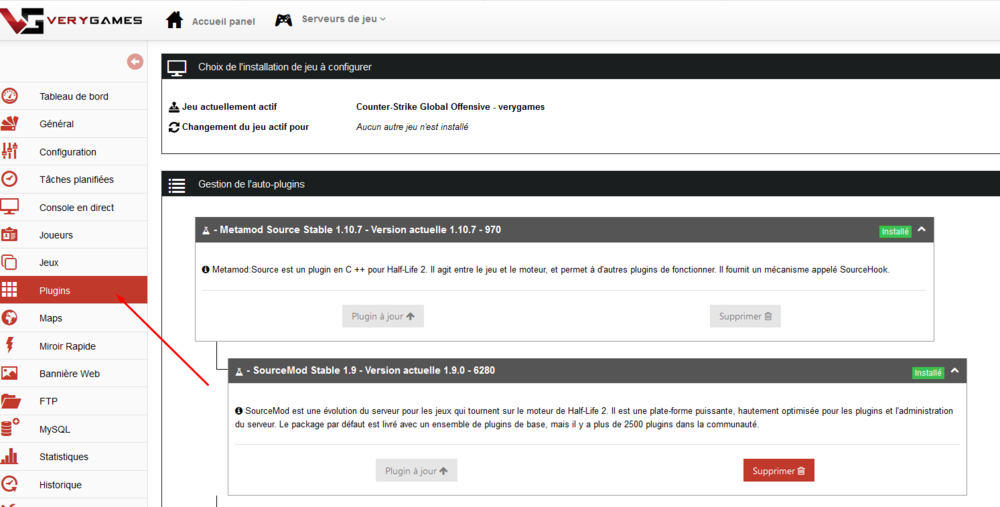The height and width of the screenshot is (507, 1000).
Task: Click SourceMod's Plugin à jour button
Action: pyautogui.click(x=416, y=471)
